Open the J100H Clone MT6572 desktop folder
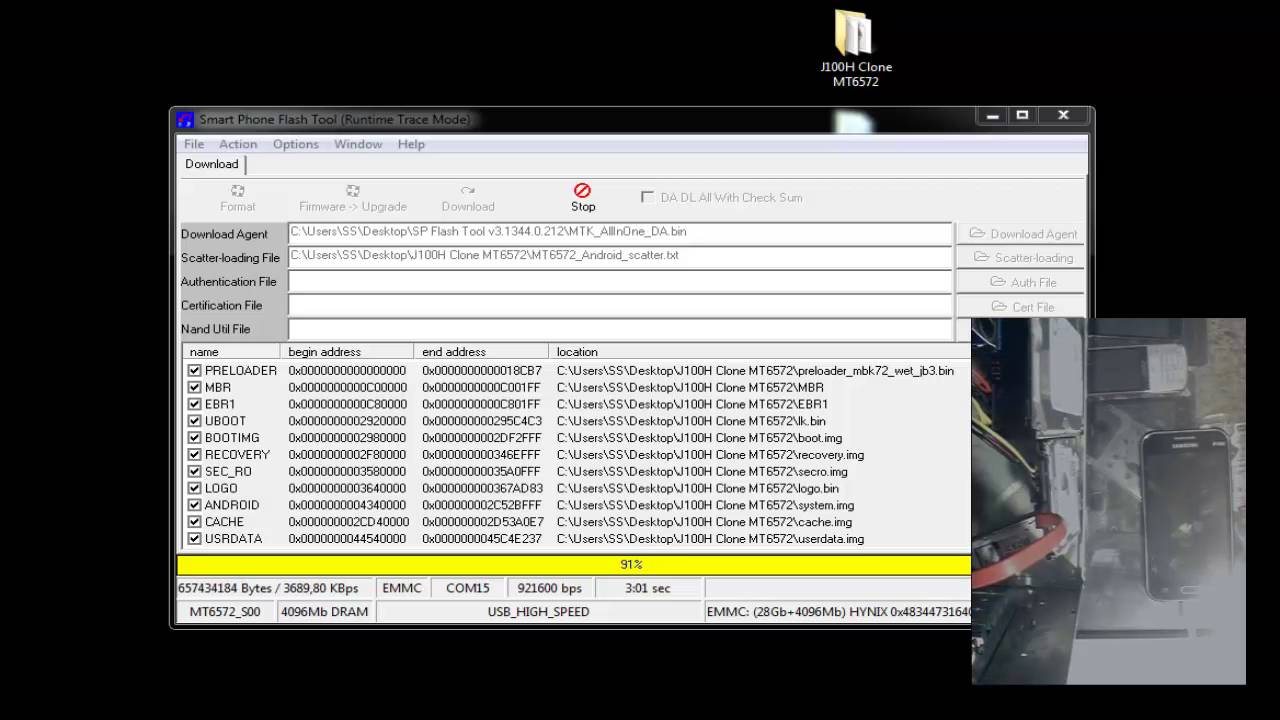1280x720 pixels. (x=855, y=48)
